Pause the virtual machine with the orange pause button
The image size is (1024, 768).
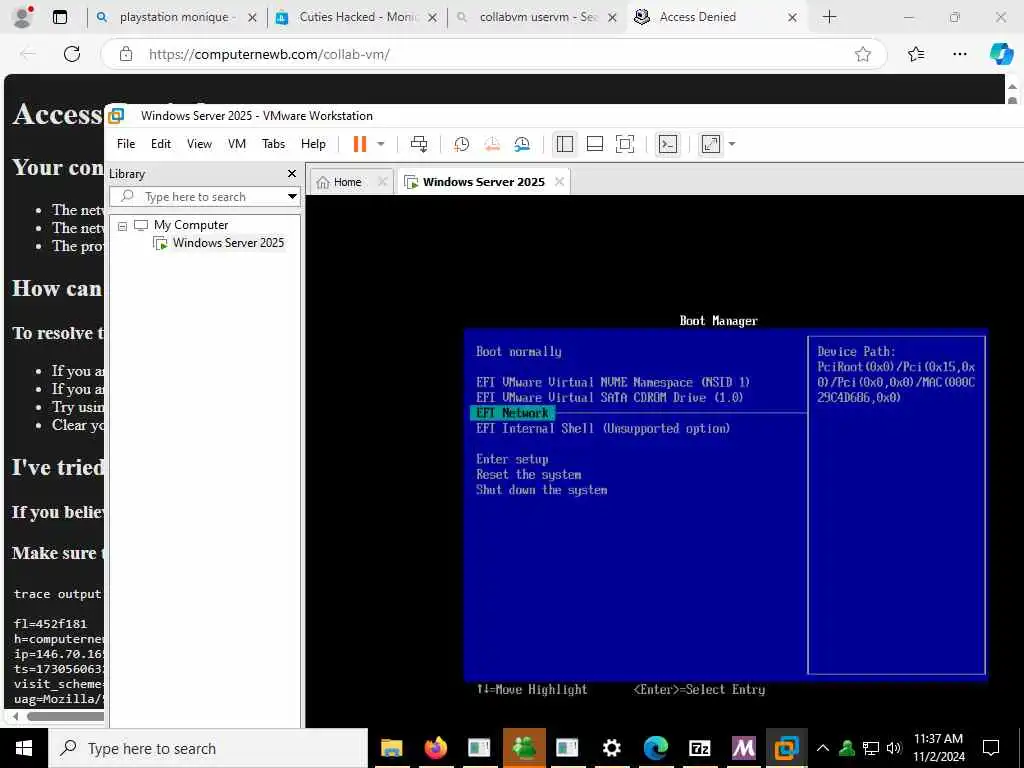(359, 144)
